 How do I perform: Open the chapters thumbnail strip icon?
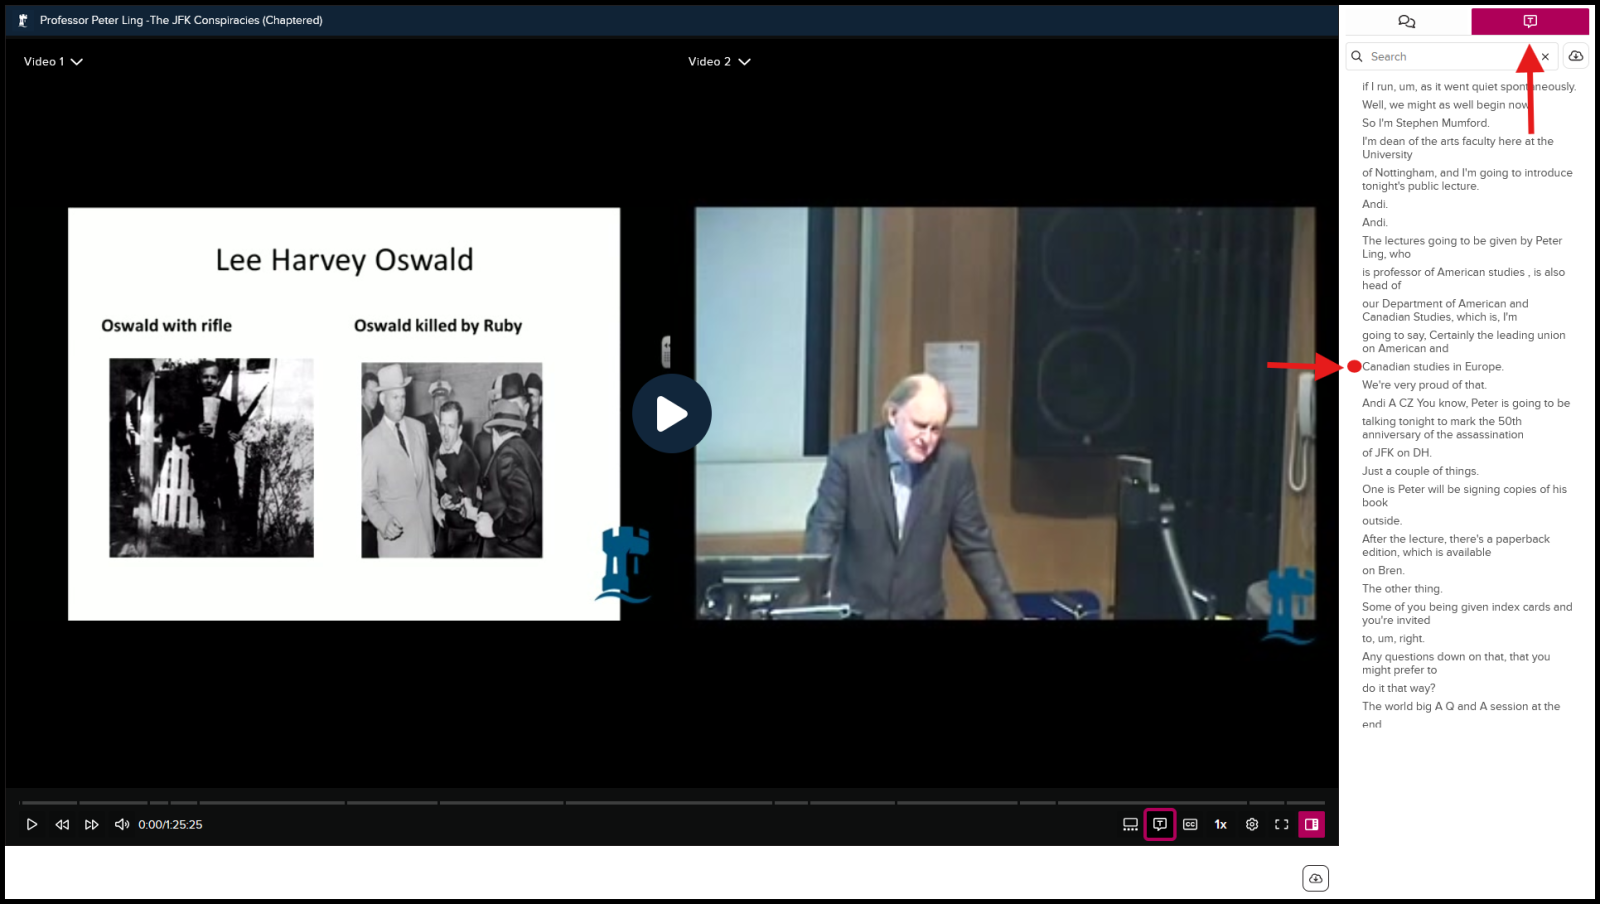click(1130, 824)
